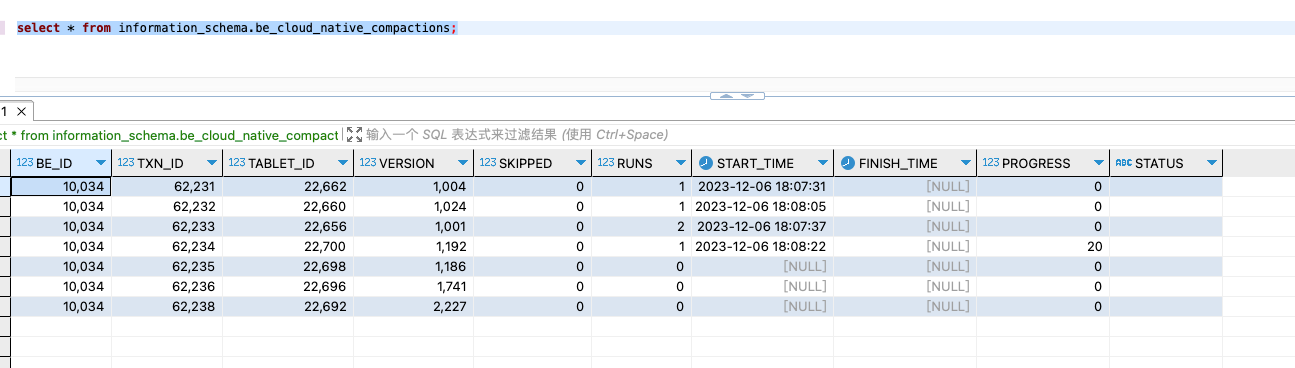Select START_TIME cell 2023-12-06 18:08:22
This screenshot has height=368, width=1295.
762,246
